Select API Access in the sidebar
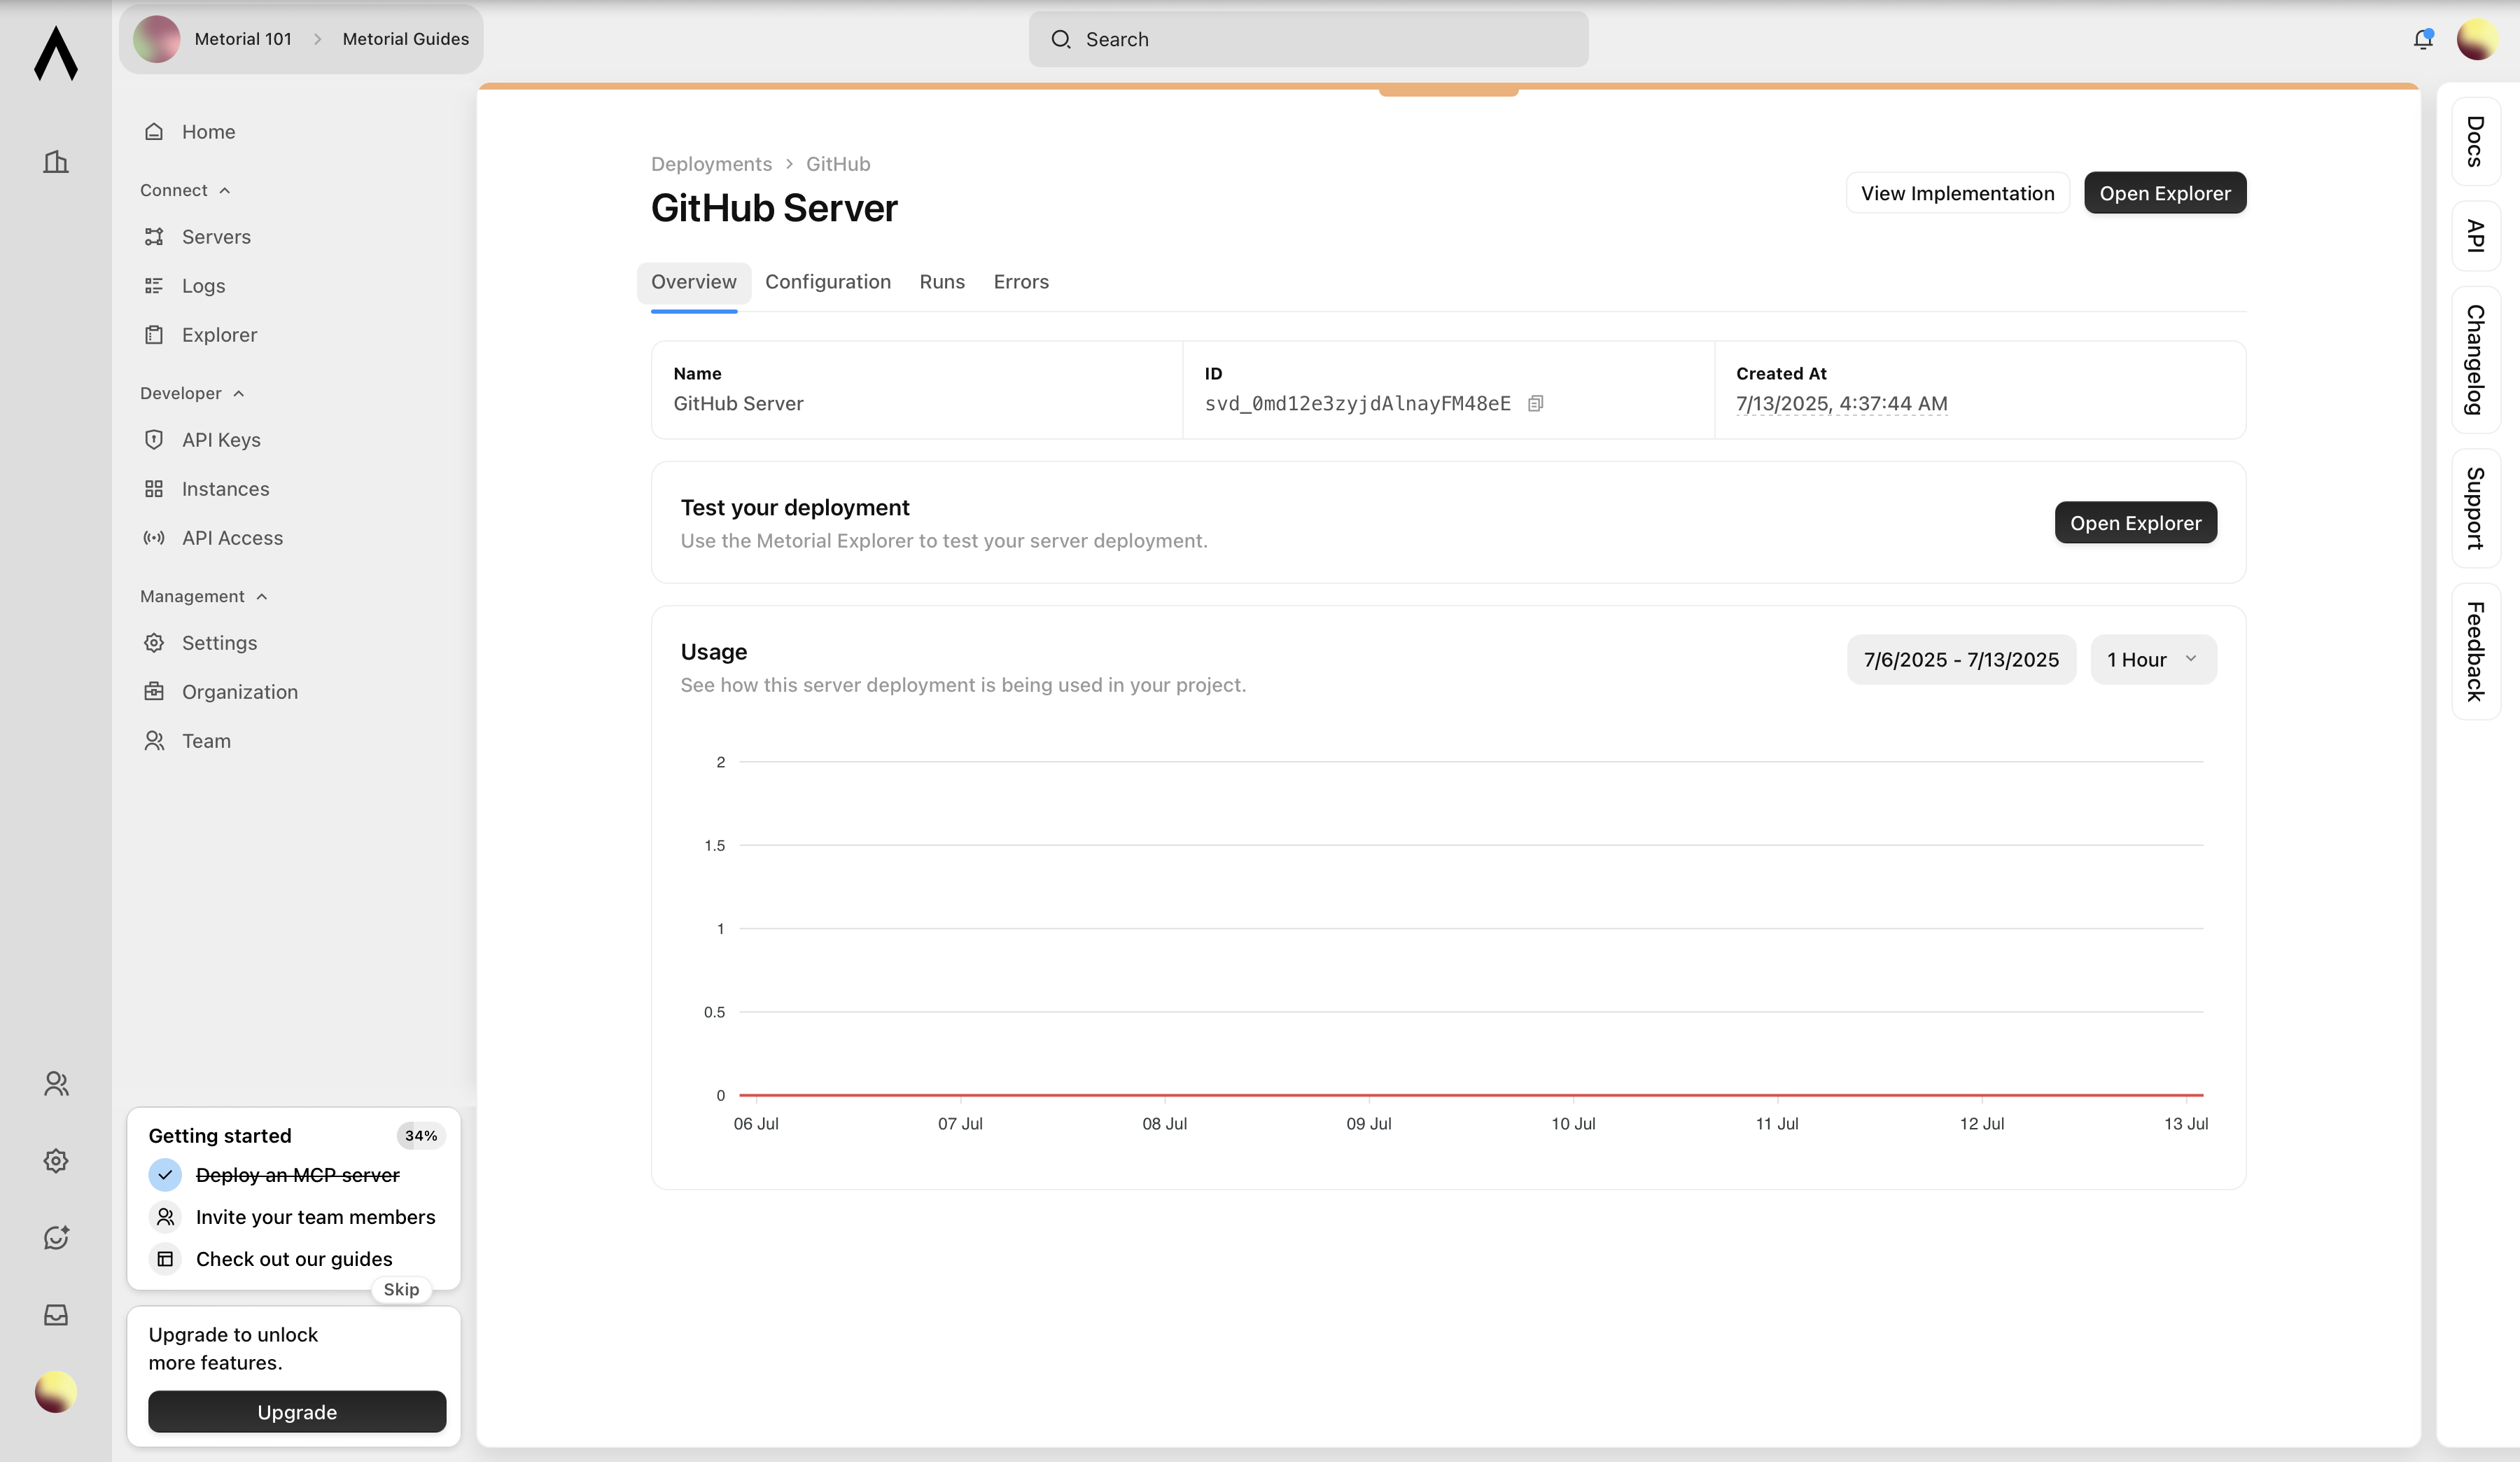The height and width of the screenshot is (1462, 2520). [232, 537]
